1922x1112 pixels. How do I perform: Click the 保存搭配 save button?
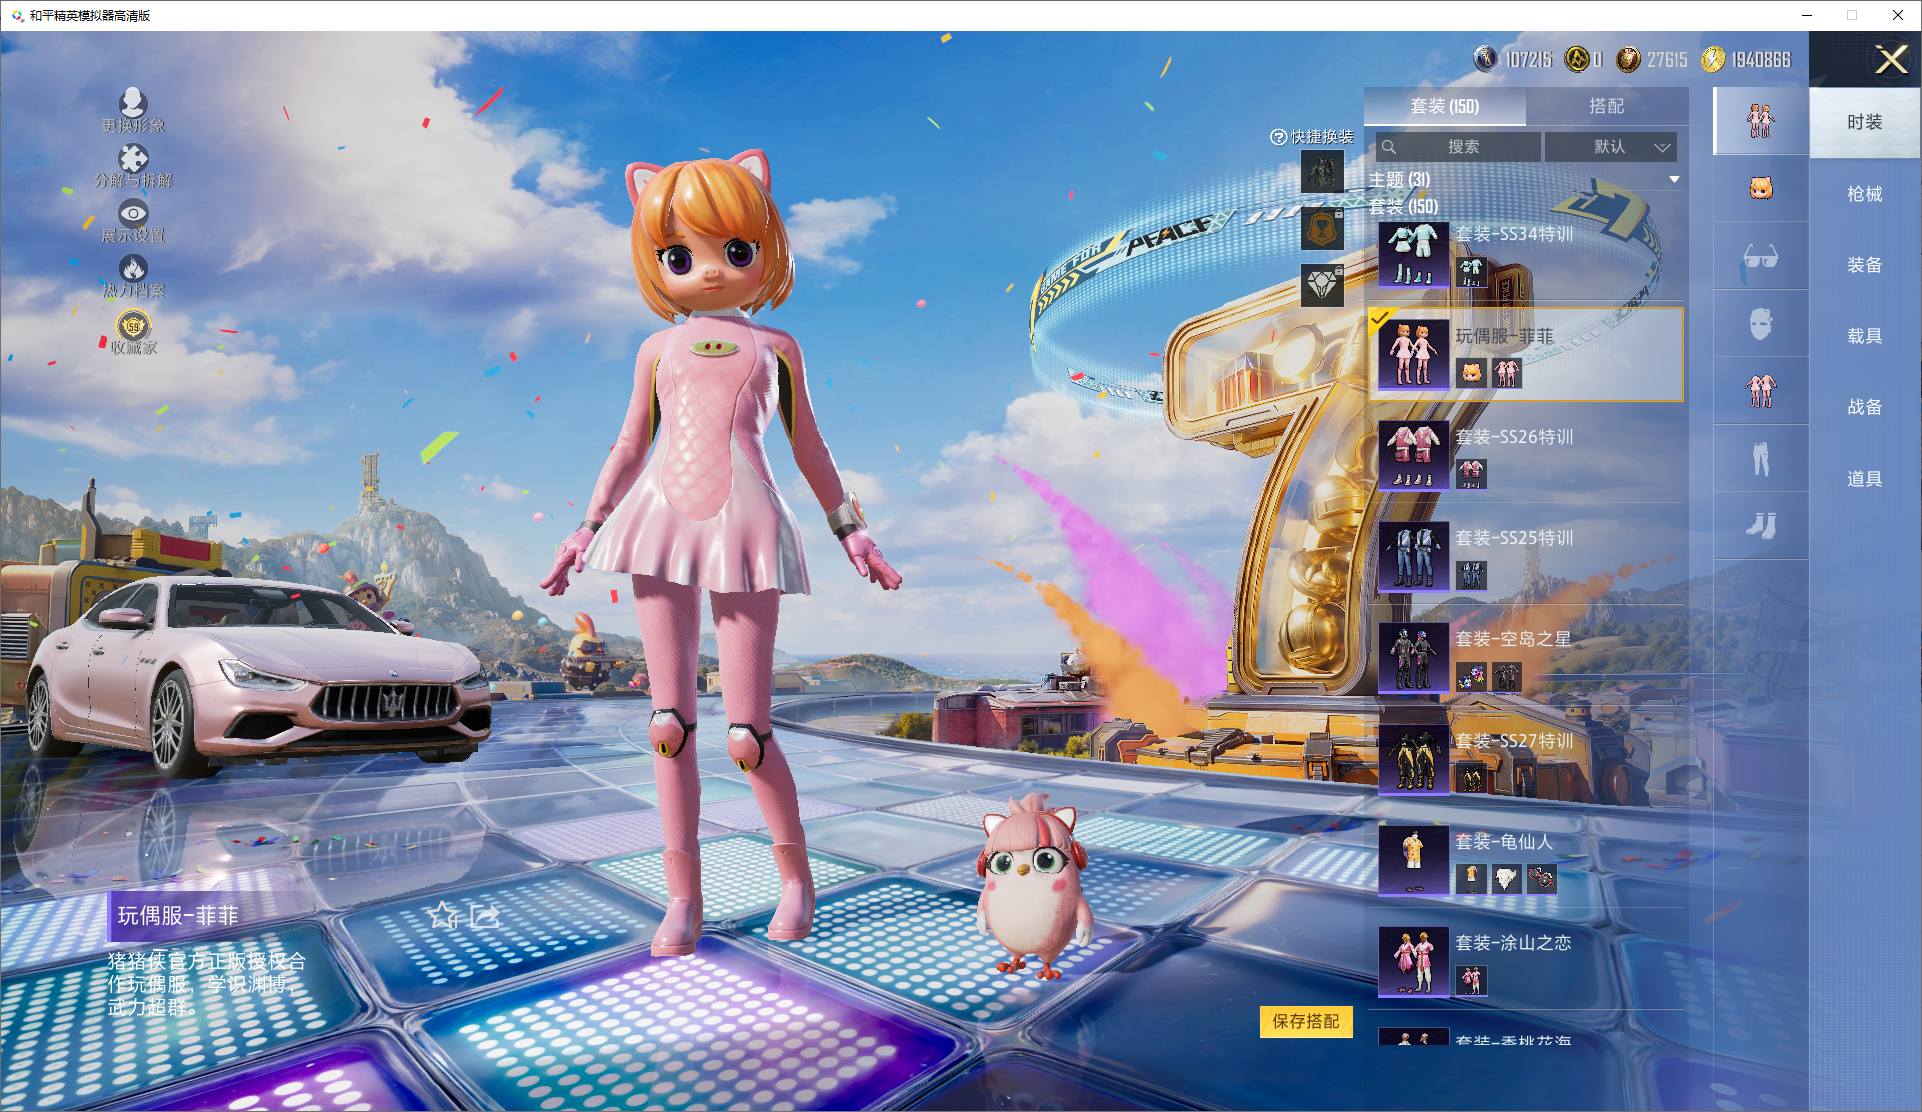[1306, 1021]
